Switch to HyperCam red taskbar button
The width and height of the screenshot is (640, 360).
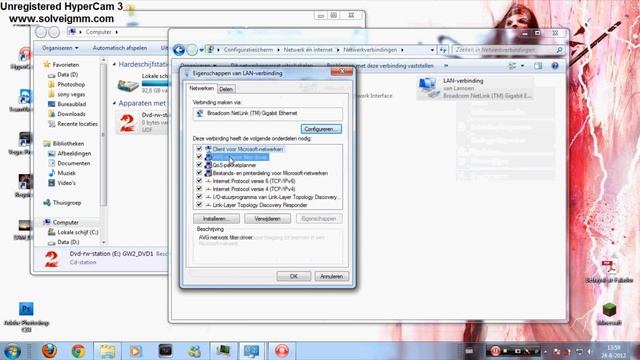click(282, 351)
